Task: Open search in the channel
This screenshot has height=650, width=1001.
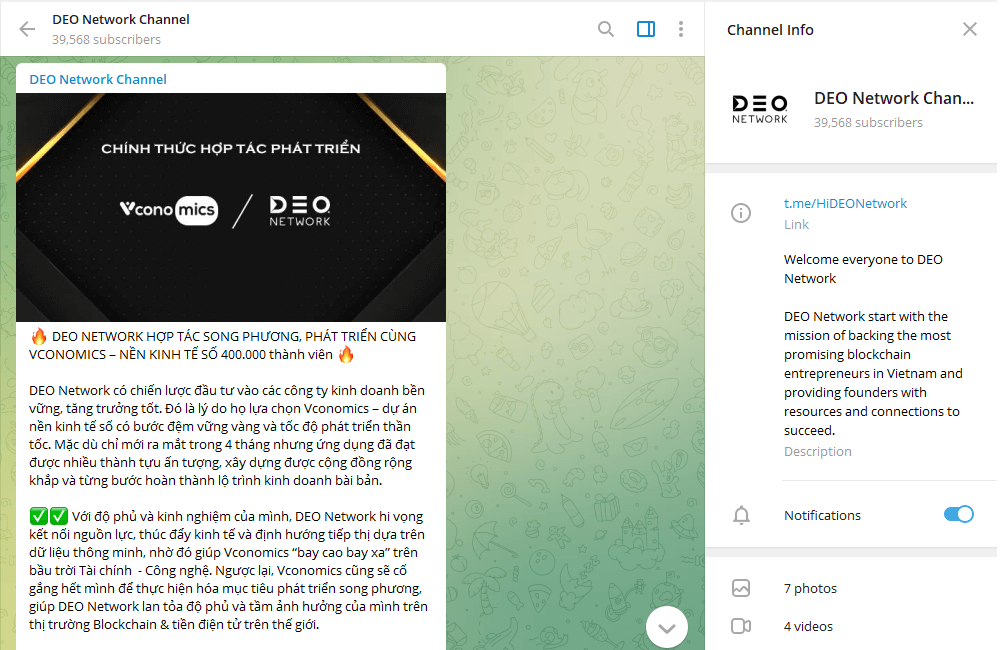Action: point(605,29)
